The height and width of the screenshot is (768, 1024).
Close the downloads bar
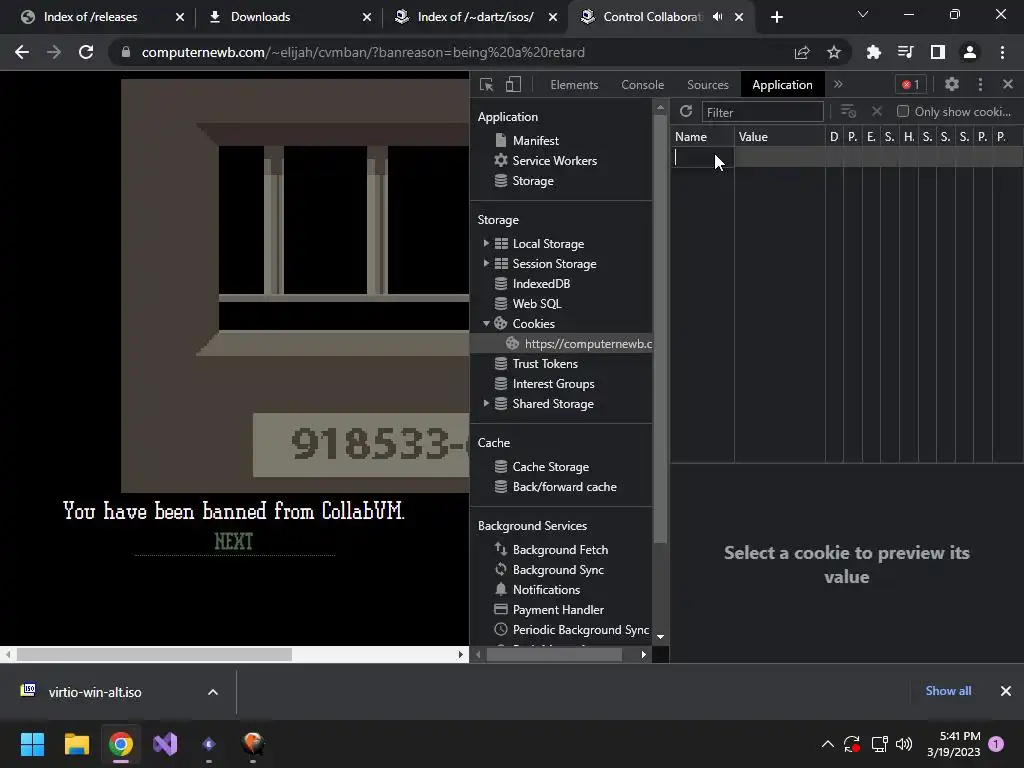1006,691
